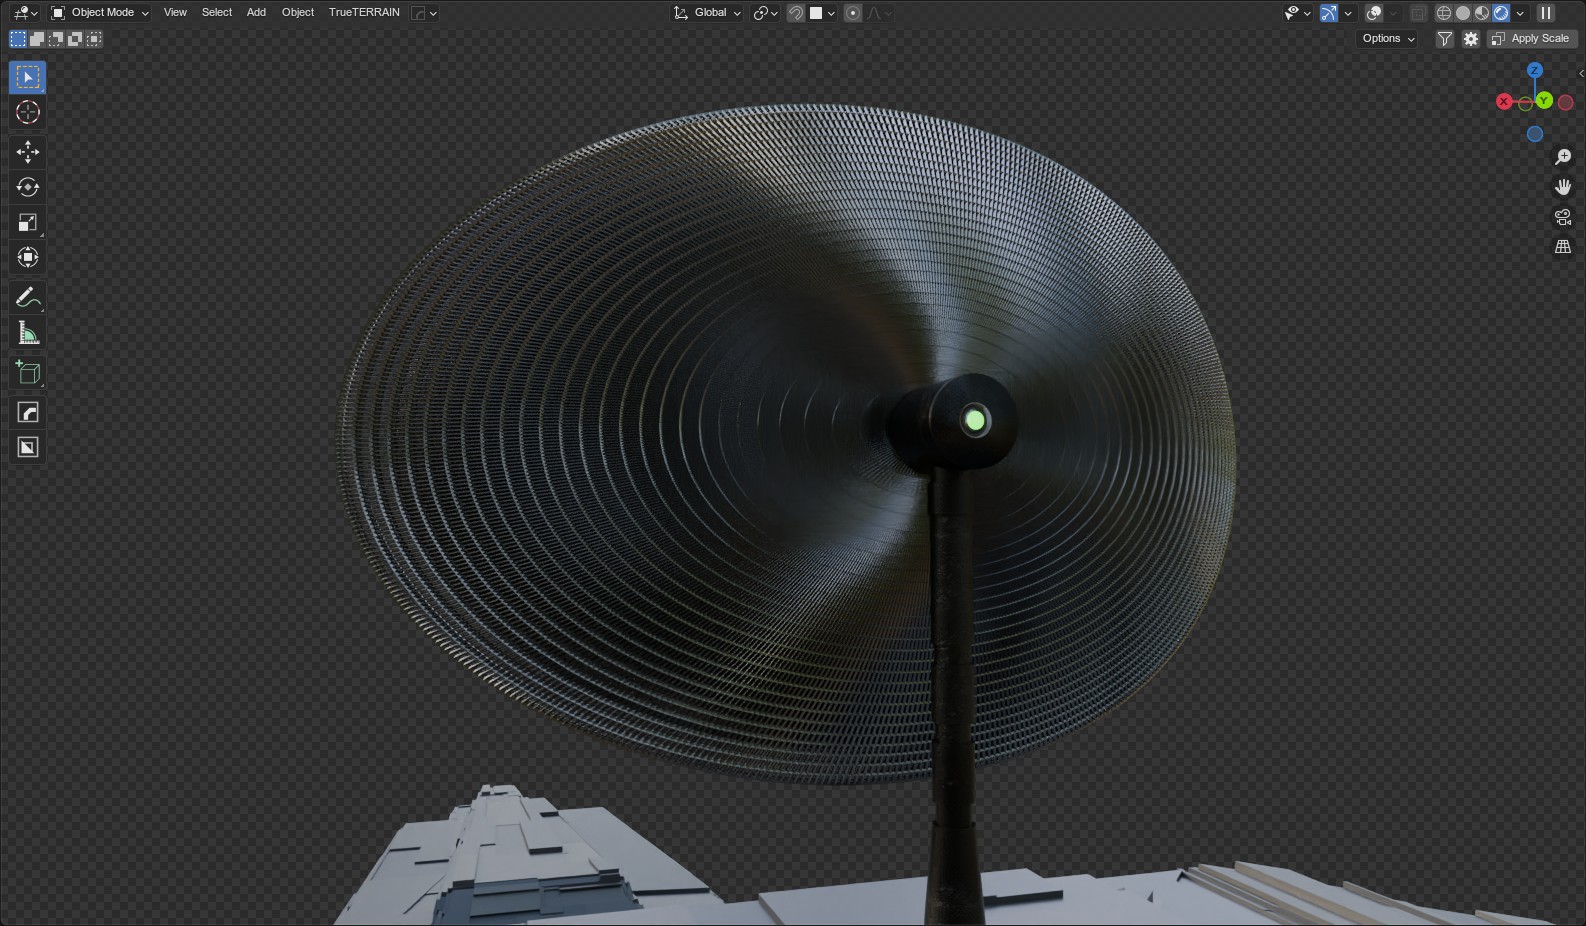Viewport: 1586px width, 926px height.
Task: Activate the 3D Cursor tool
Action: [28, 112]
